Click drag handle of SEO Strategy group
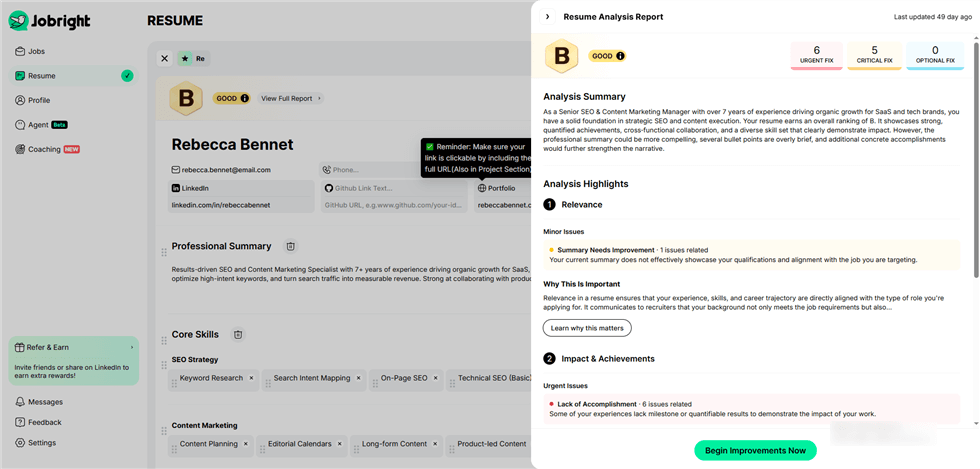 [x=164, y=364]
